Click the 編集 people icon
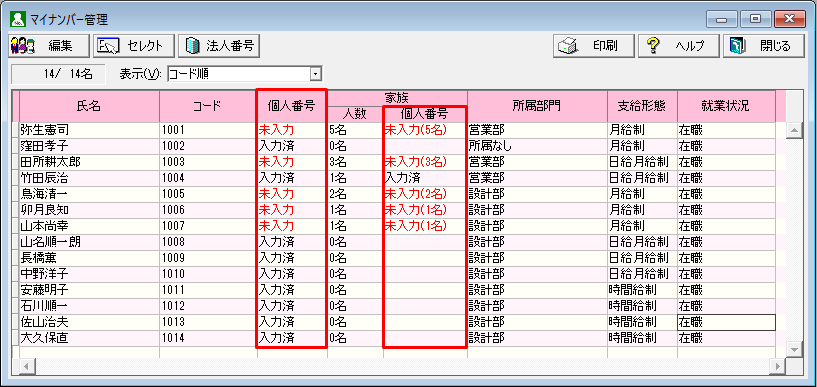The width and height of the screenshot is (817, 387). tap(22, 46)
